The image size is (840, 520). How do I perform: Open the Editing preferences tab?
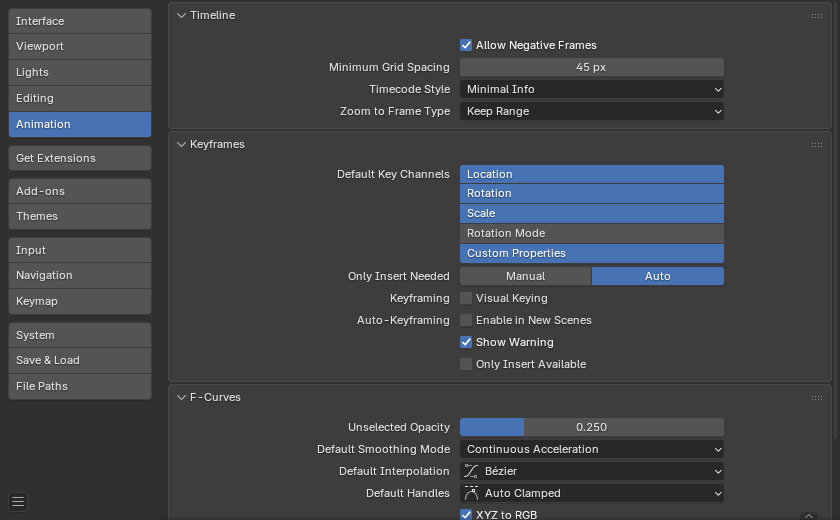click(80, 99)
